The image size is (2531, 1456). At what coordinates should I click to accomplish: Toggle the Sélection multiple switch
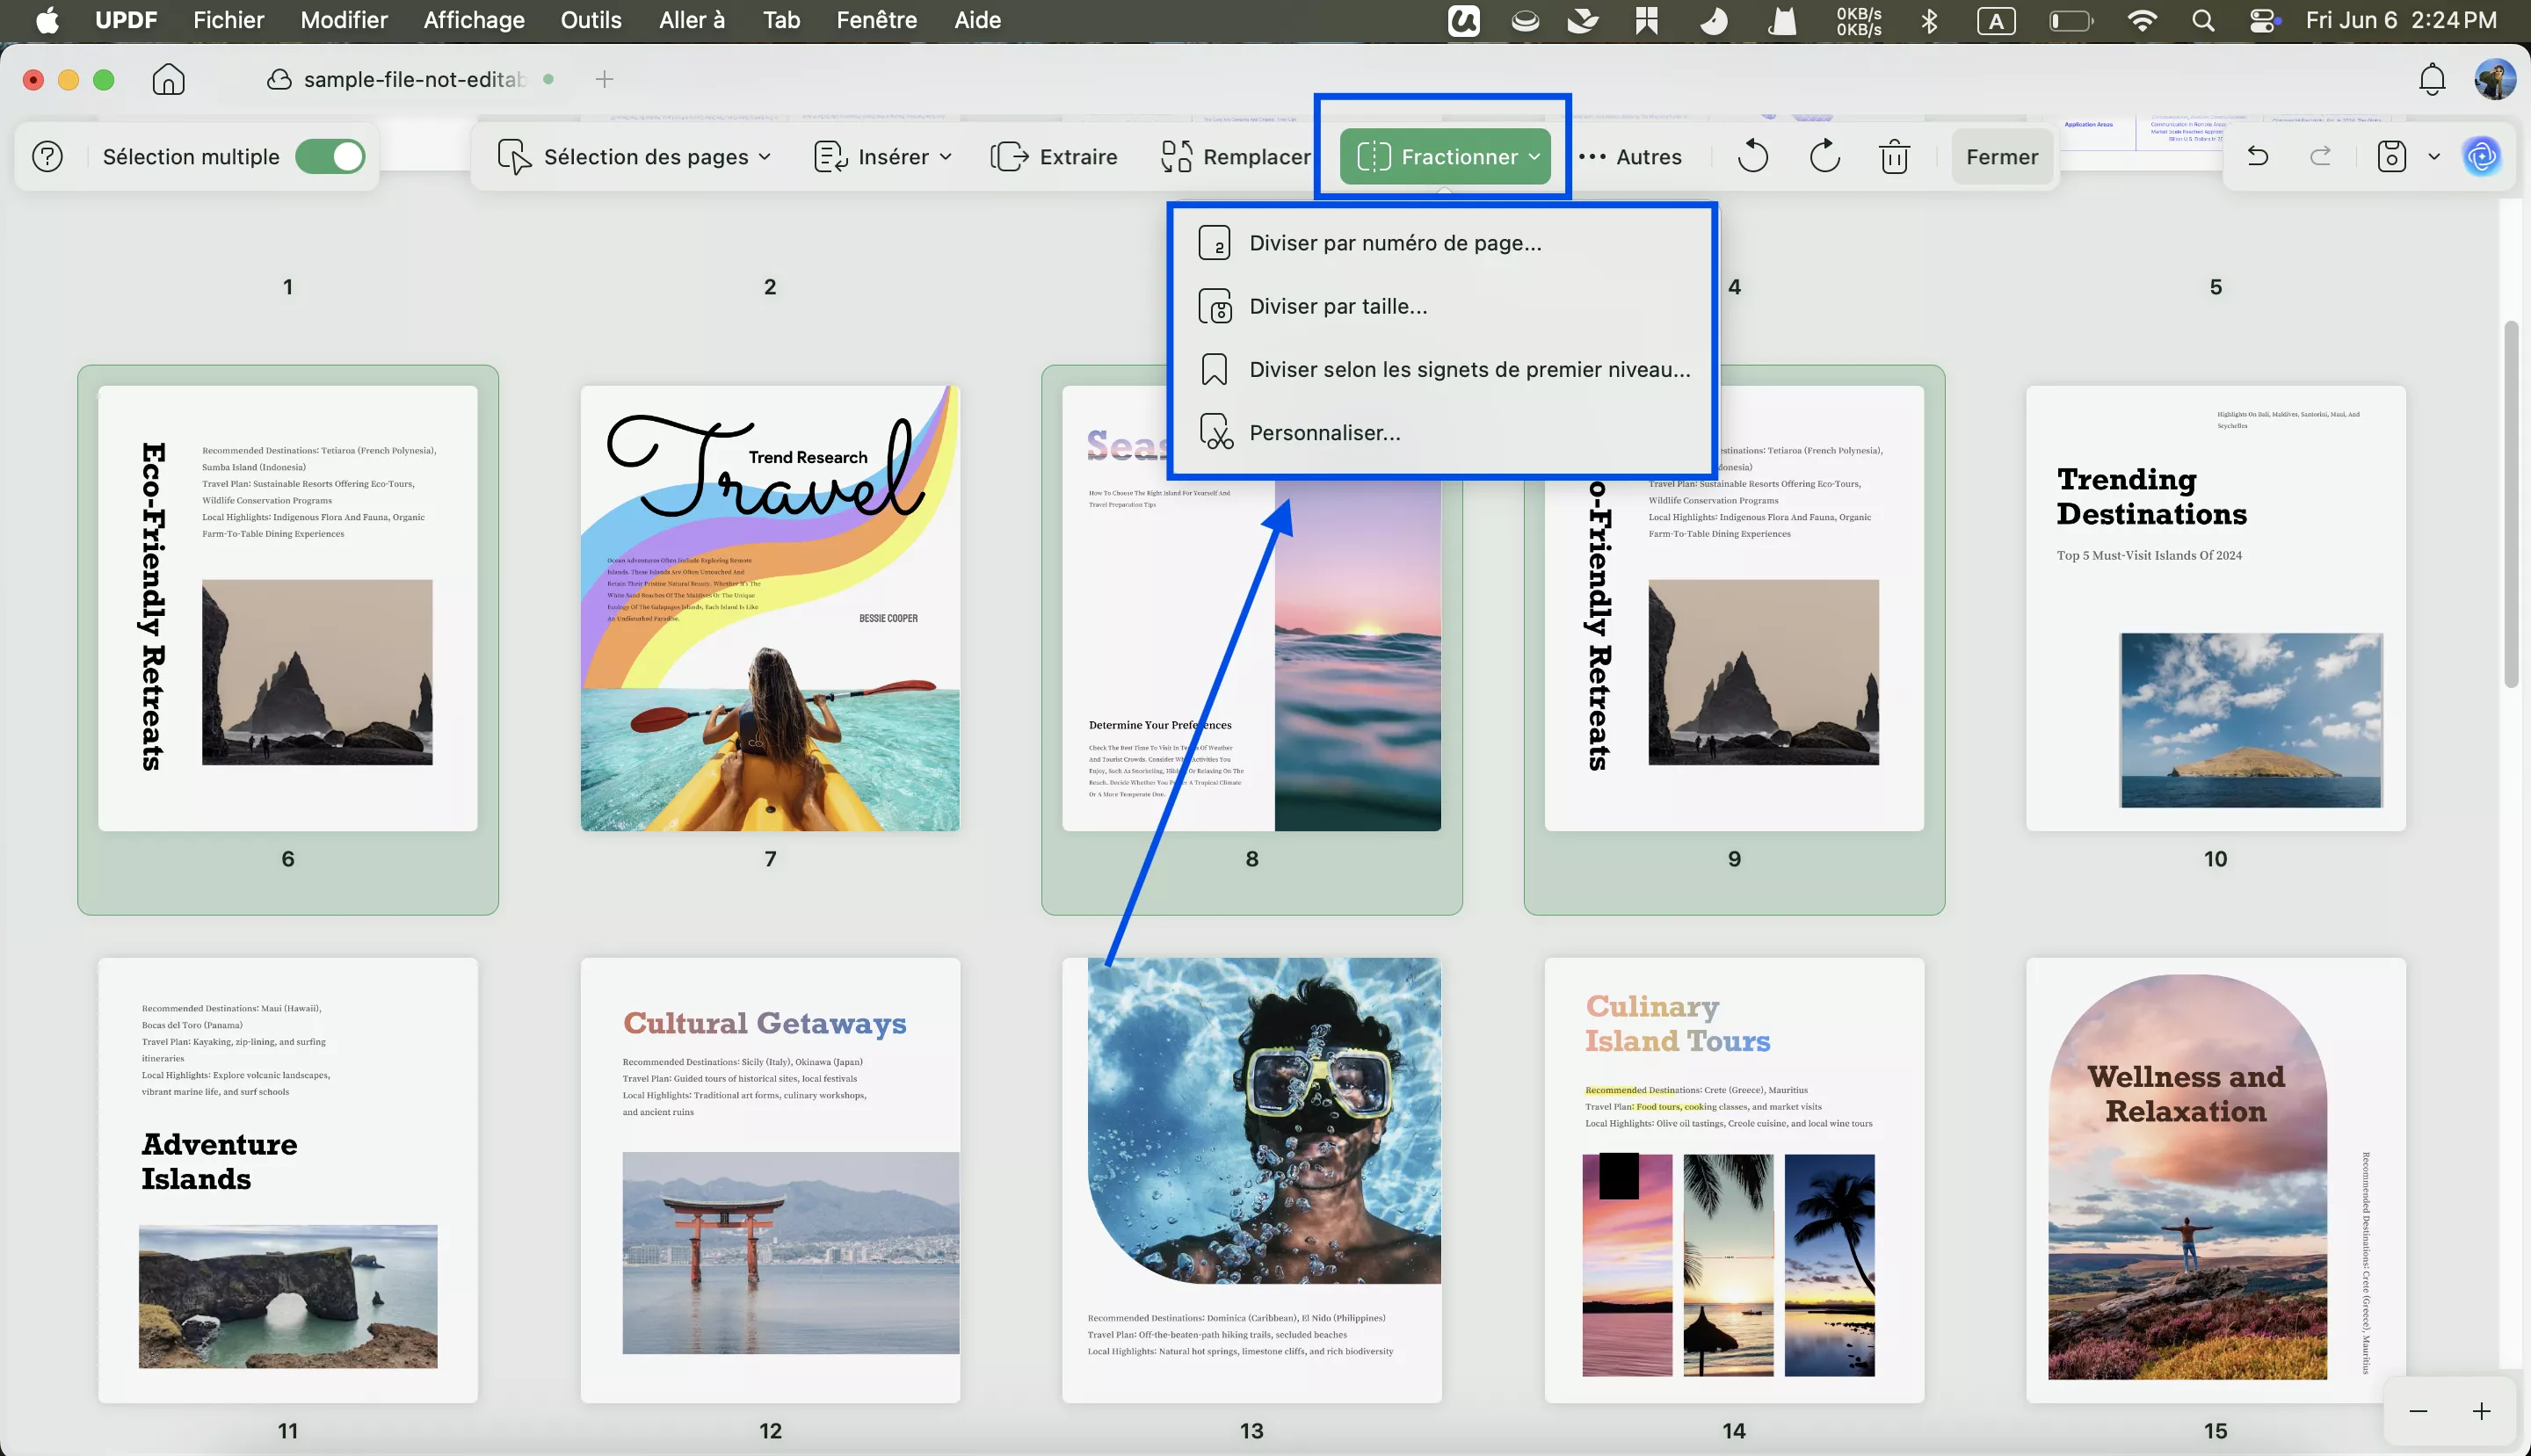[x=330, y=157]
